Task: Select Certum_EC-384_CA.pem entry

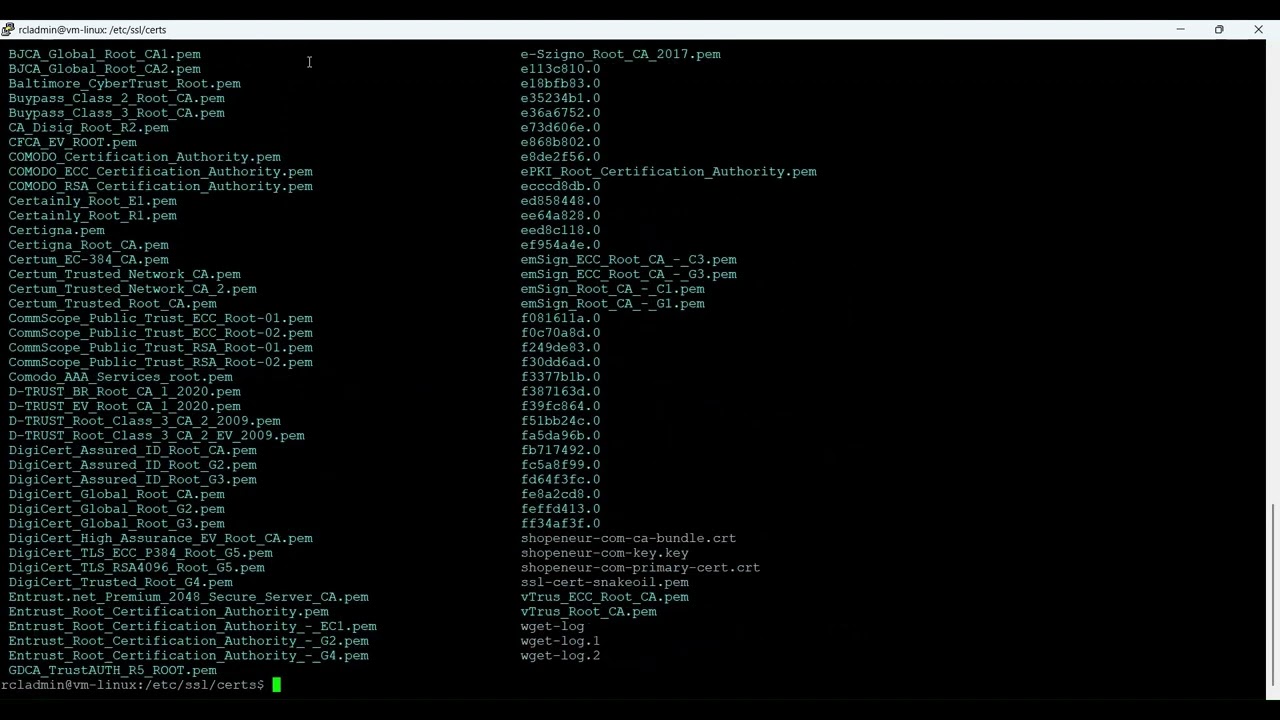Action: 89,260
